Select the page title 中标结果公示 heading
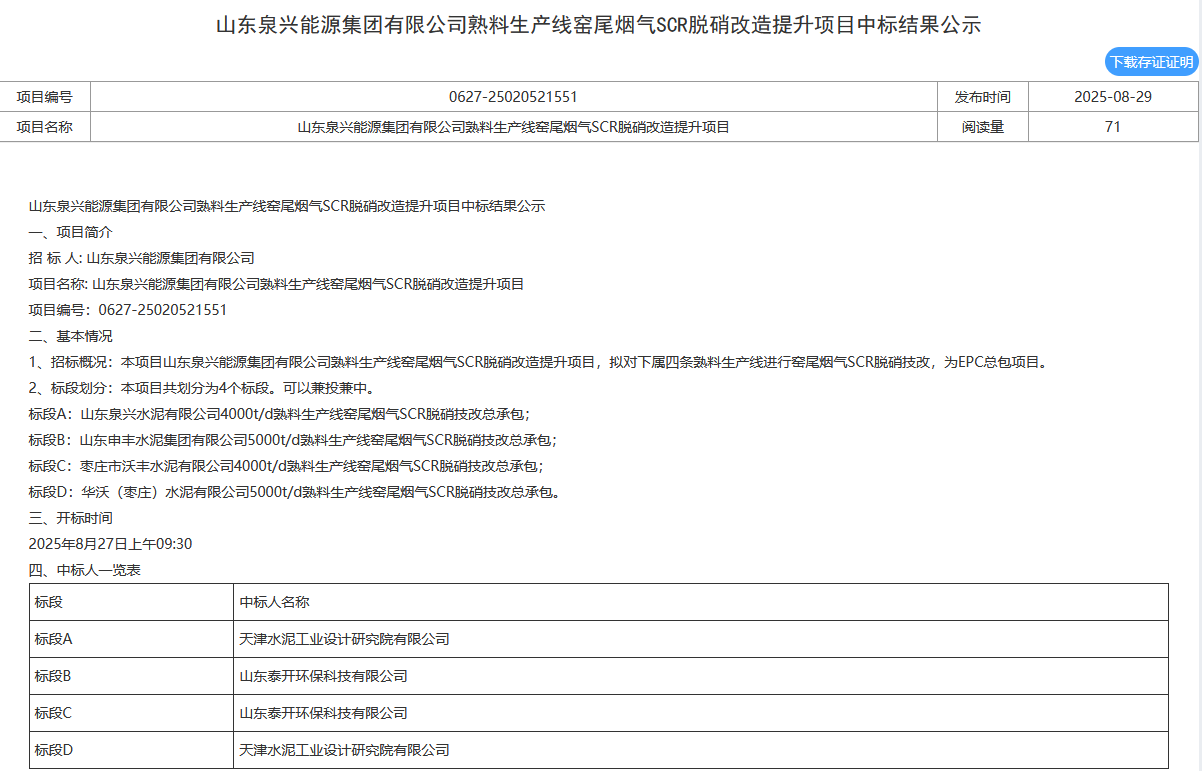 (x=599, y=25)
